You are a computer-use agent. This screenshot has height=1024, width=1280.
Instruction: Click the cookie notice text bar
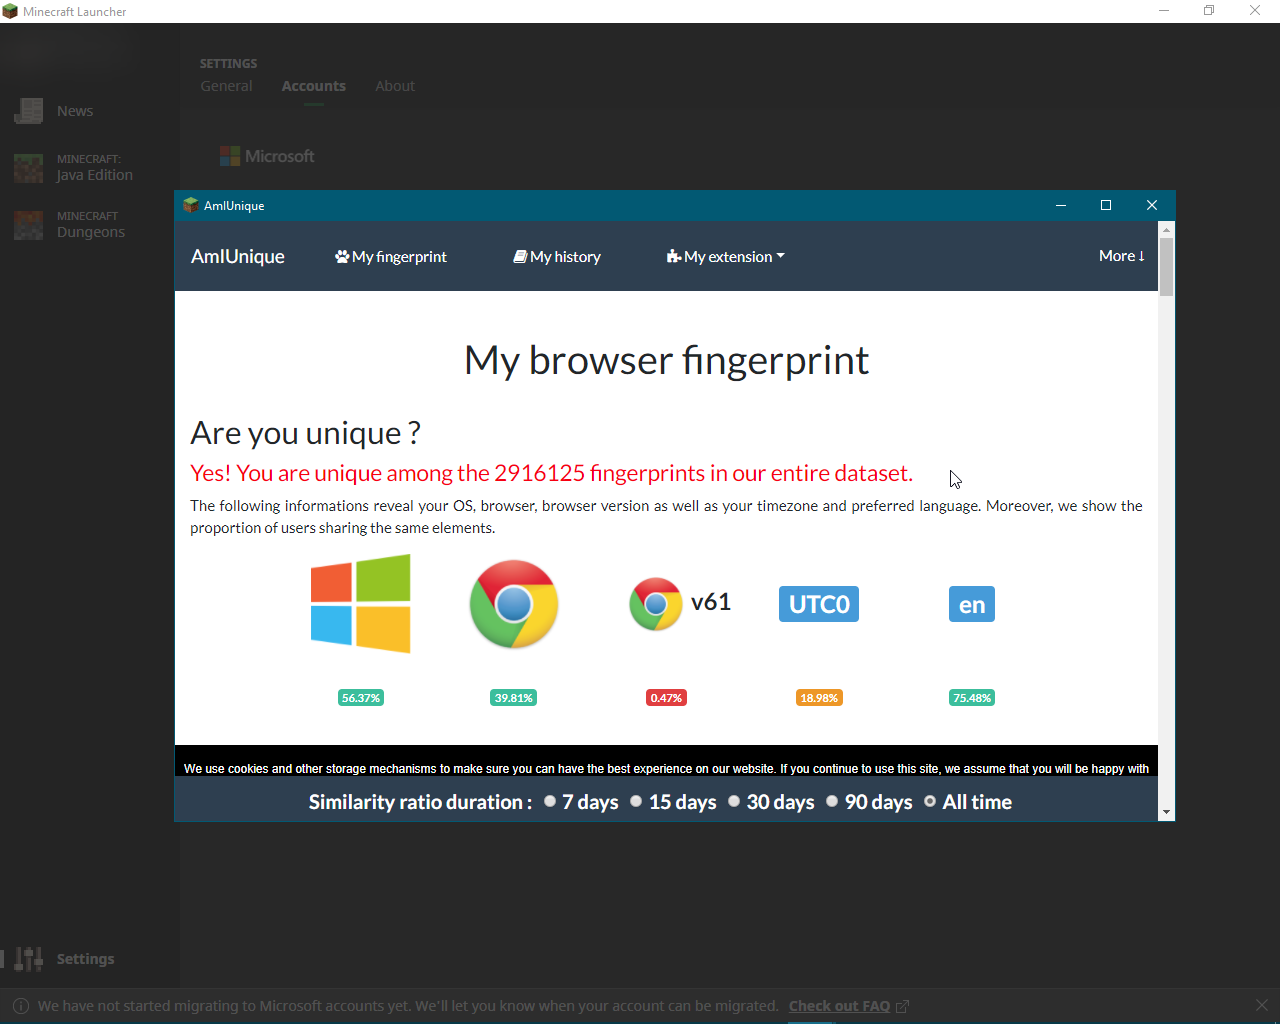point(666,769)
